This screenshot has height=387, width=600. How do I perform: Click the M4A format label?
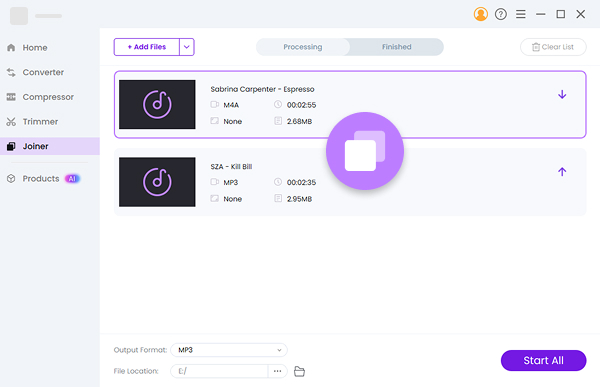pos(231,105)
